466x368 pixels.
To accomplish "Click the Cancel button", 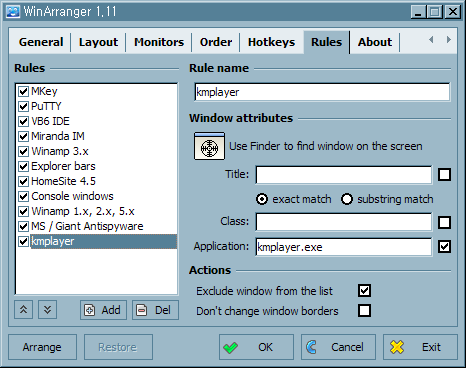I will (x=338, y=347).
